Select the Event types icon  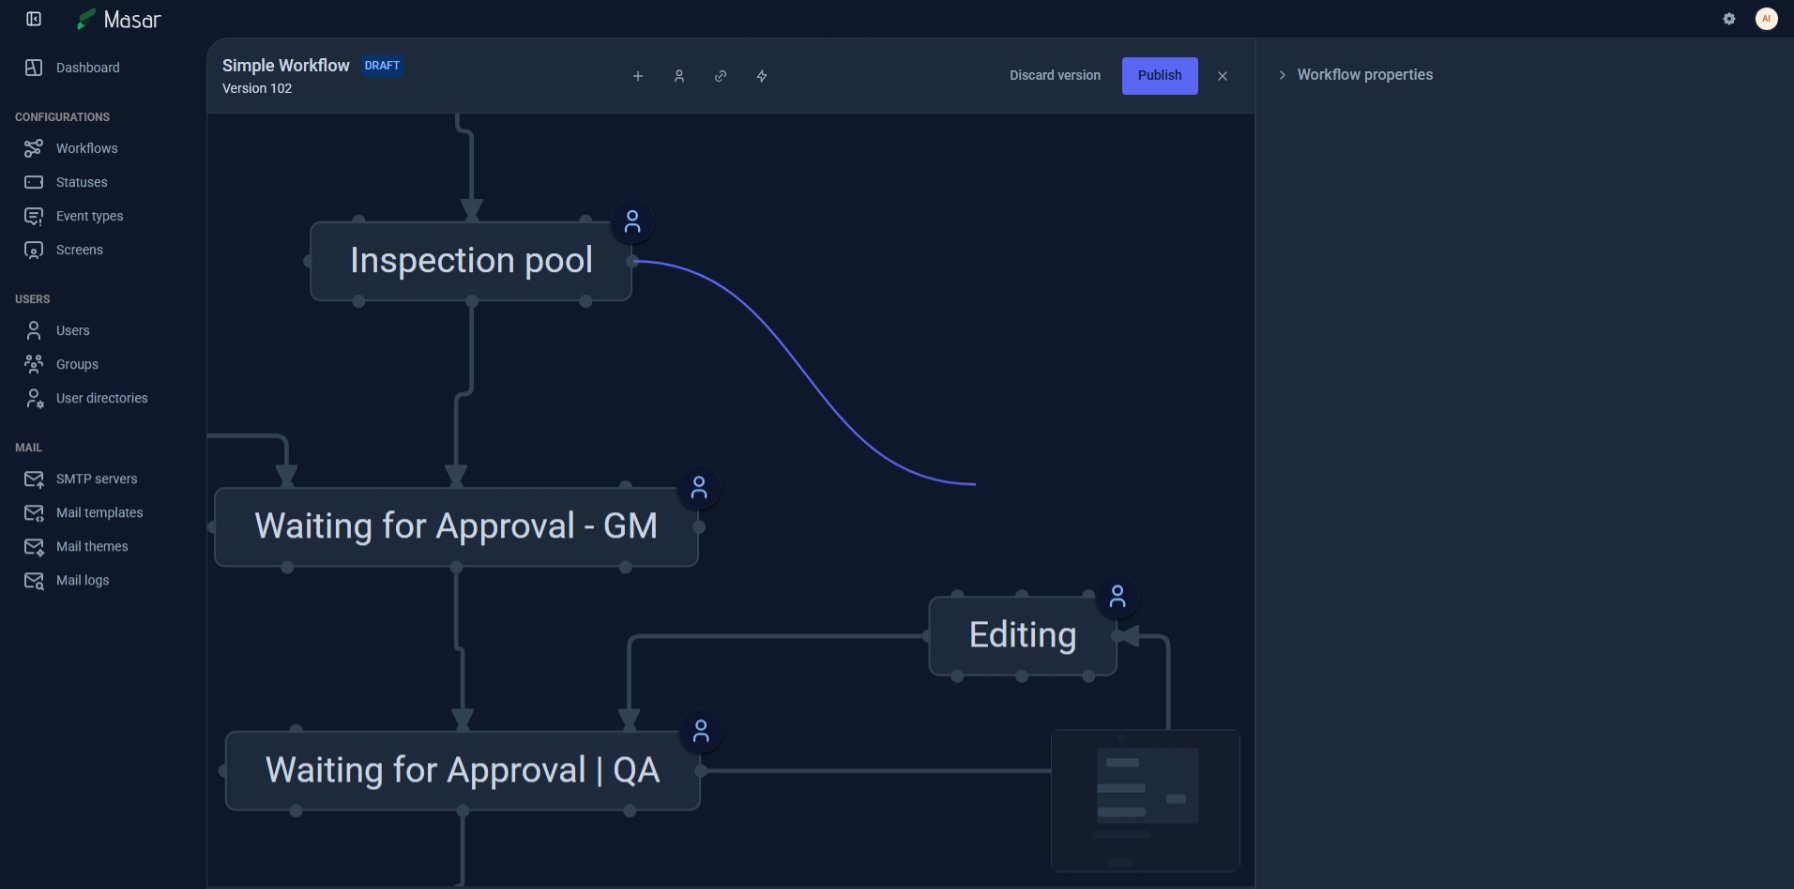click(33, 216)
